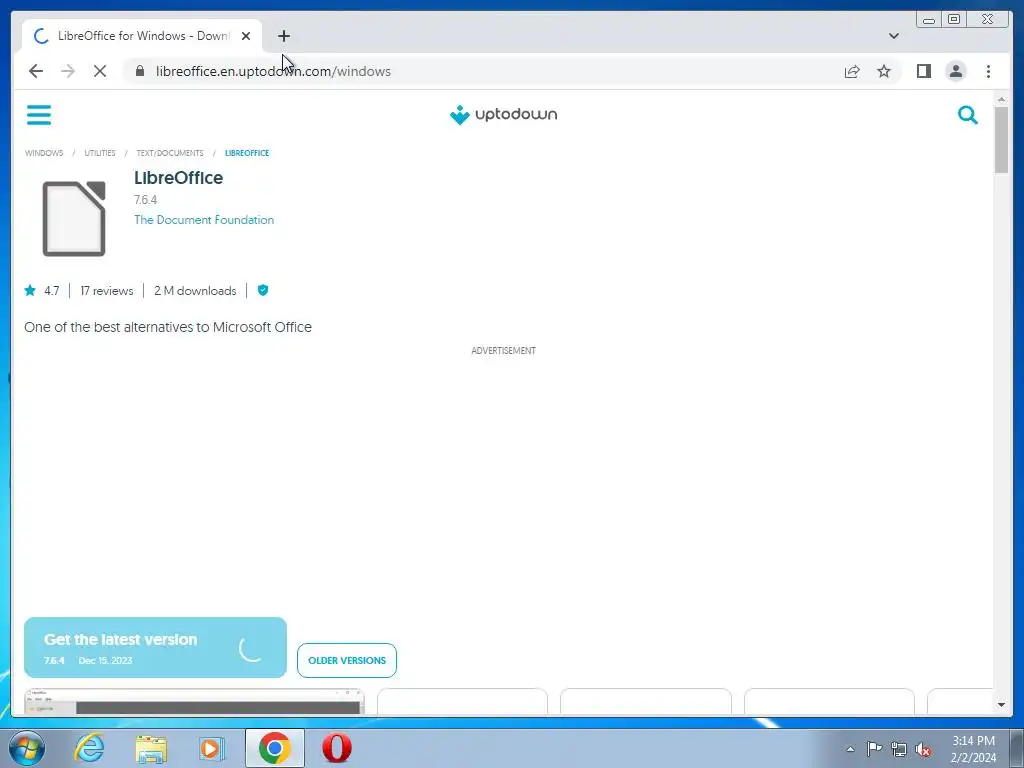Click the LIBREOFFICE breadcrumb
This screenshot has height=768, width=1024.
click(247, 153)
